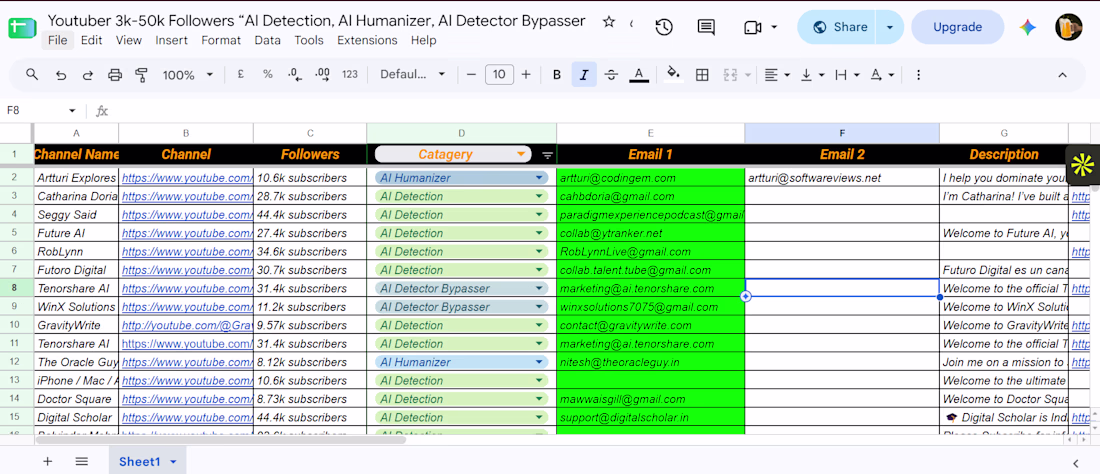Click the Print icon
Image resolution: width=1100 pixels, height=474 pixels.
[x=115, y=74]
